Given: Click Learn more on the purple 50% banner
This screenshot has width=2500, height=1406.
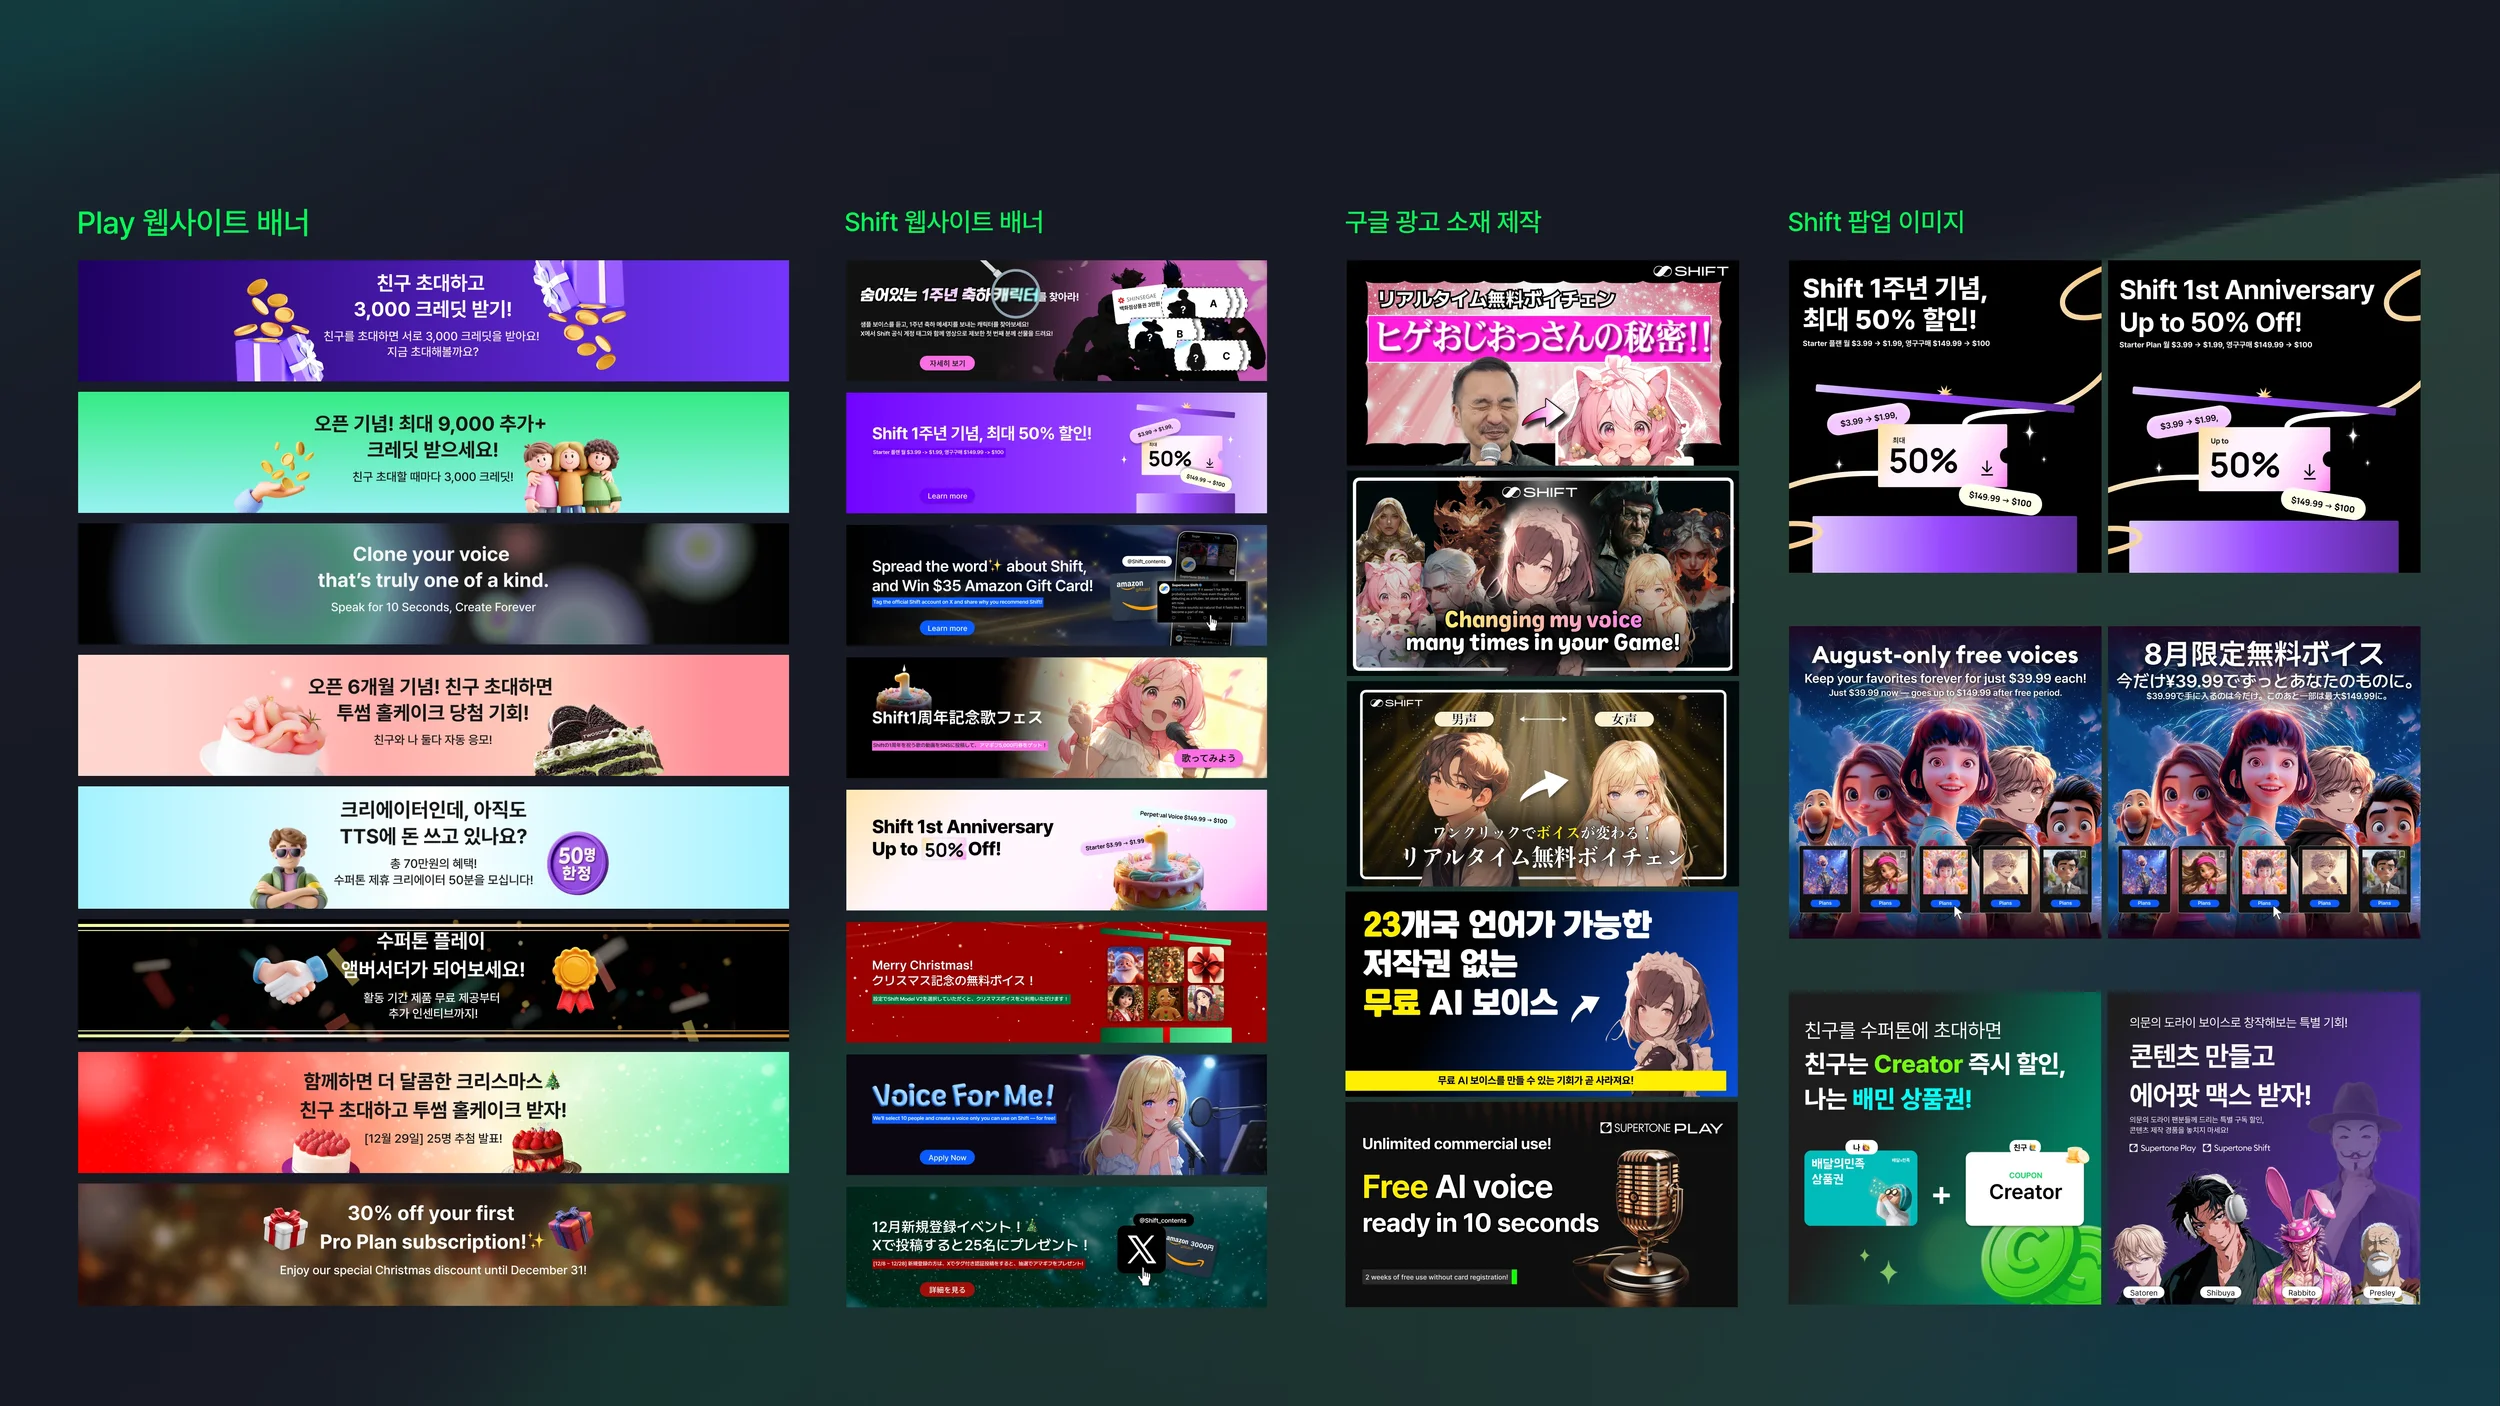Looking at the screenshot, I should [946, 496].
